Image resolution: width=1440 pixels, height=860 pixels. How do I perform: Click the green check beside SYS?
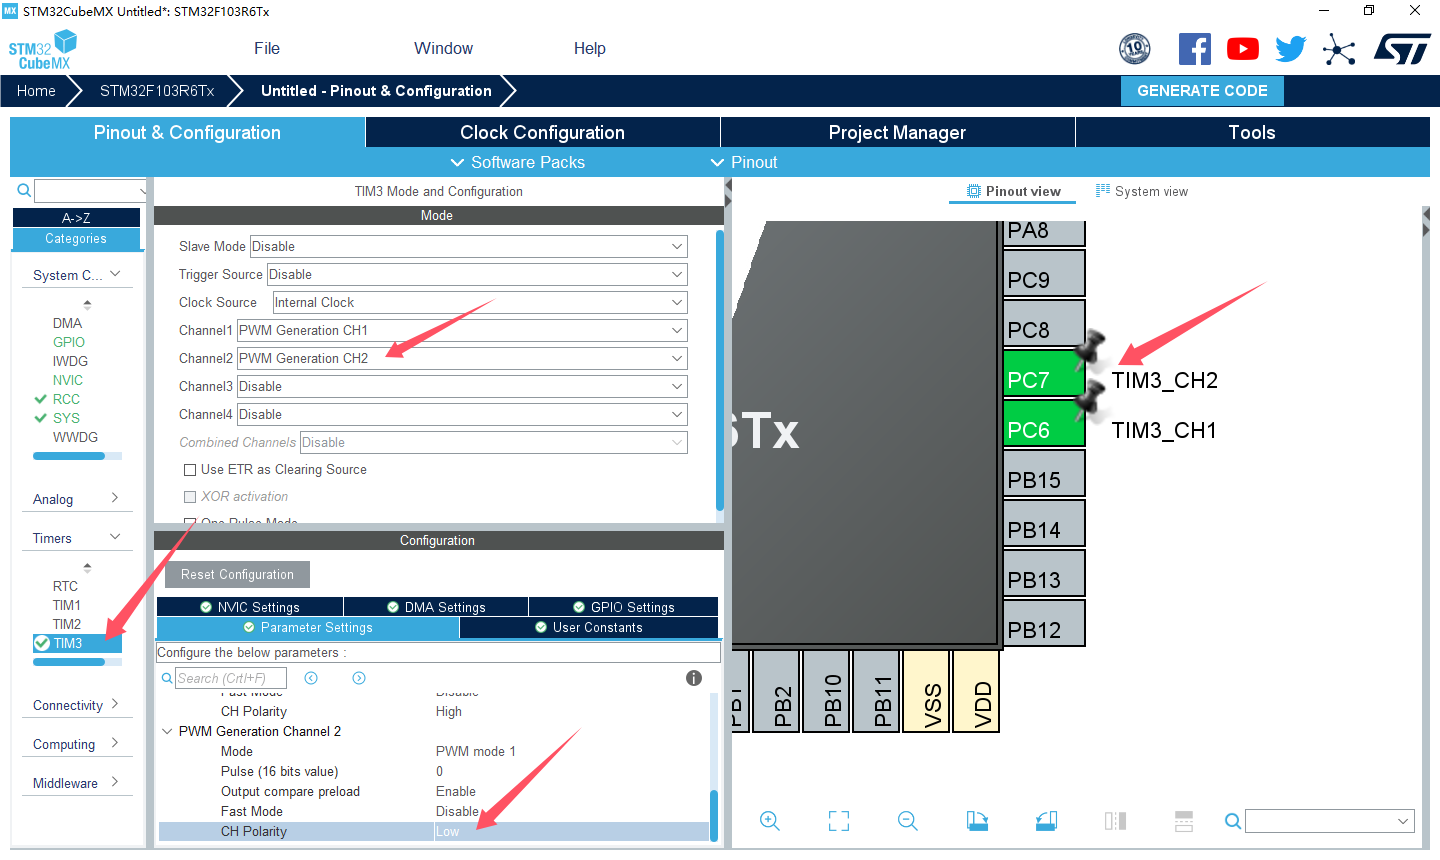click(41, 418)
